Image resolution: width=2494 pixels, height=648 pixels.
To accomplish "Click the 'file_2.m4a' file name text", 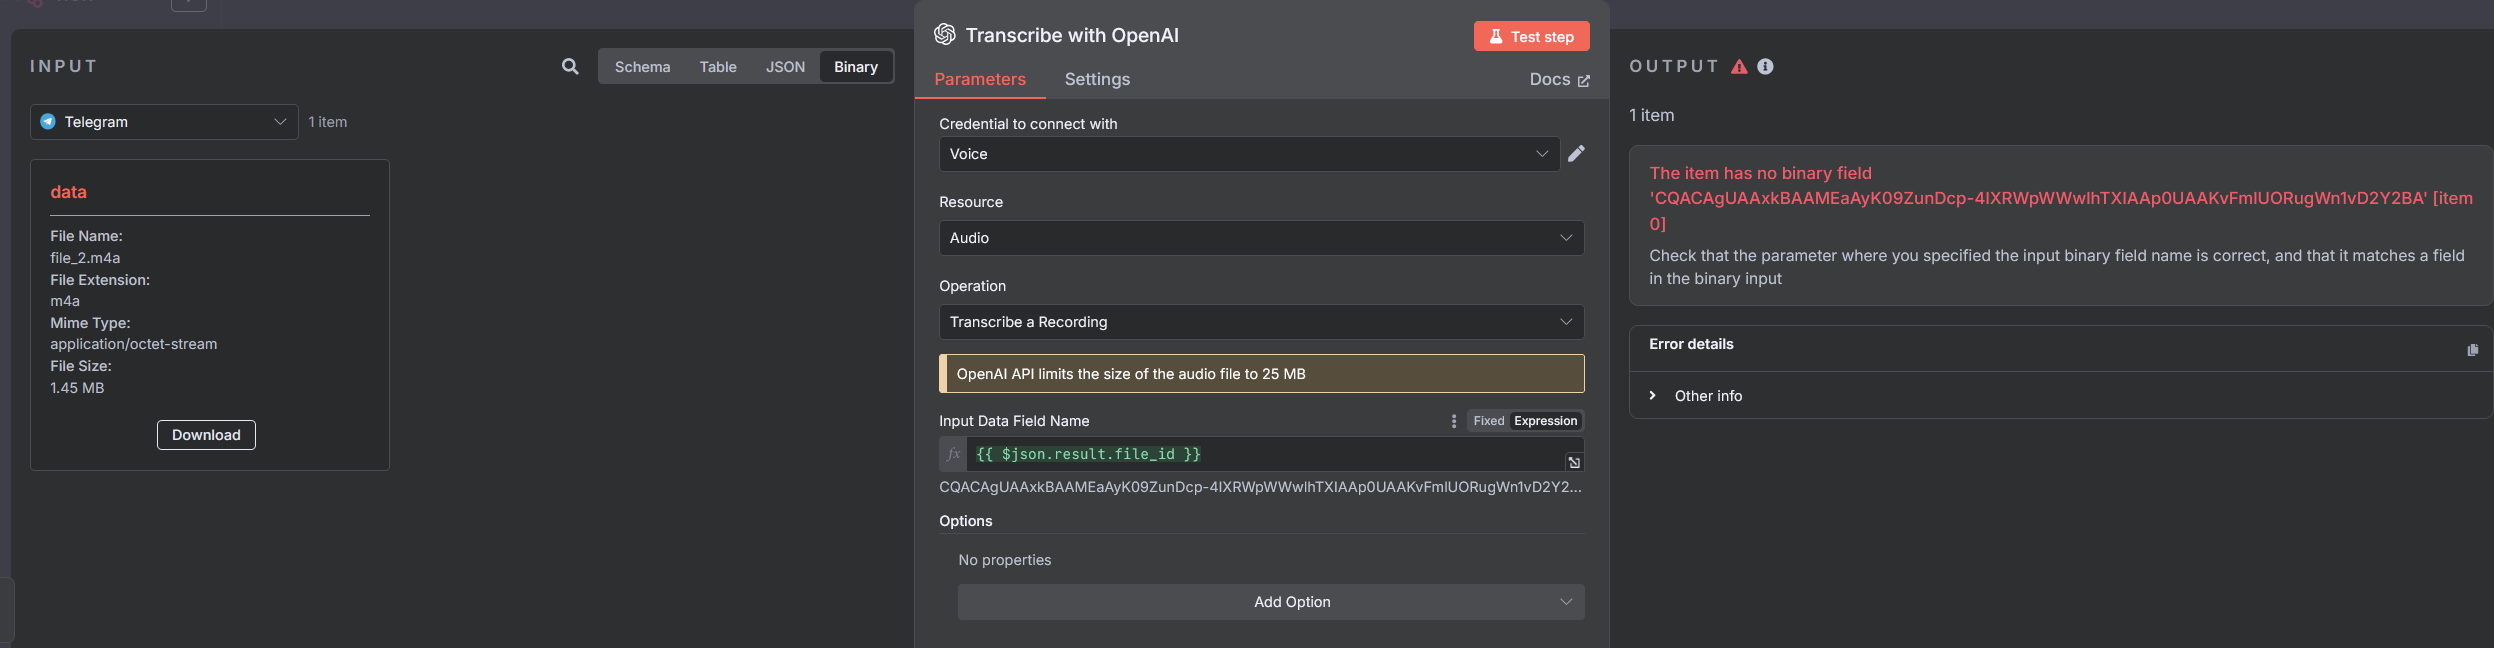I will click(85, 258).
